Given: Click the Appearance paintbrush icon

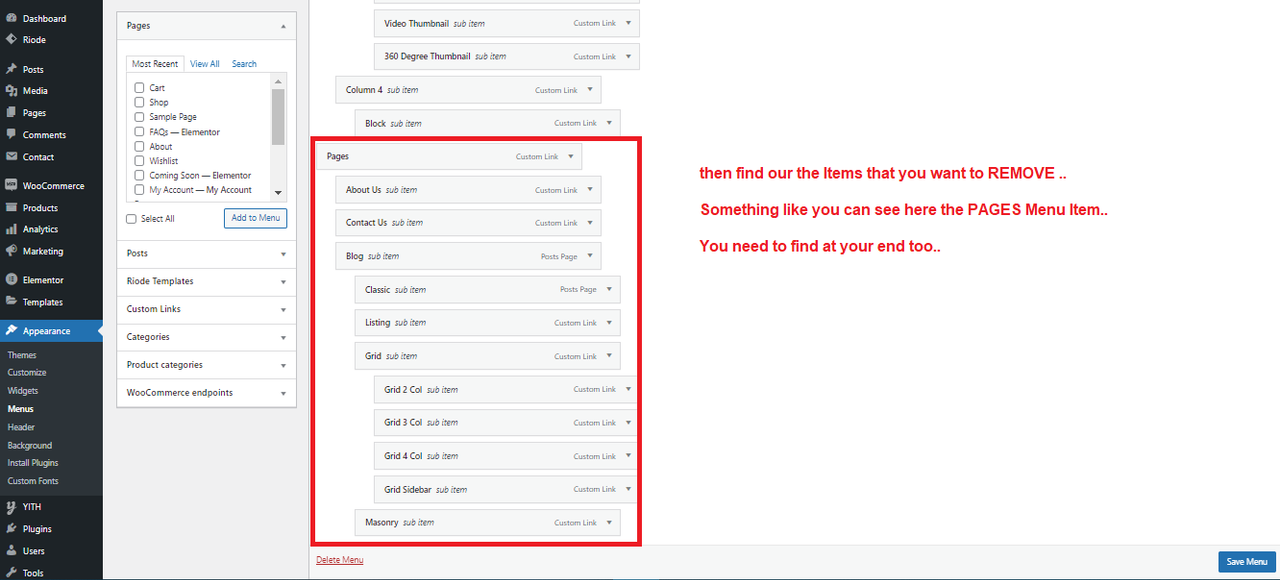Looking at the screenshot, I should coord(11,331).
